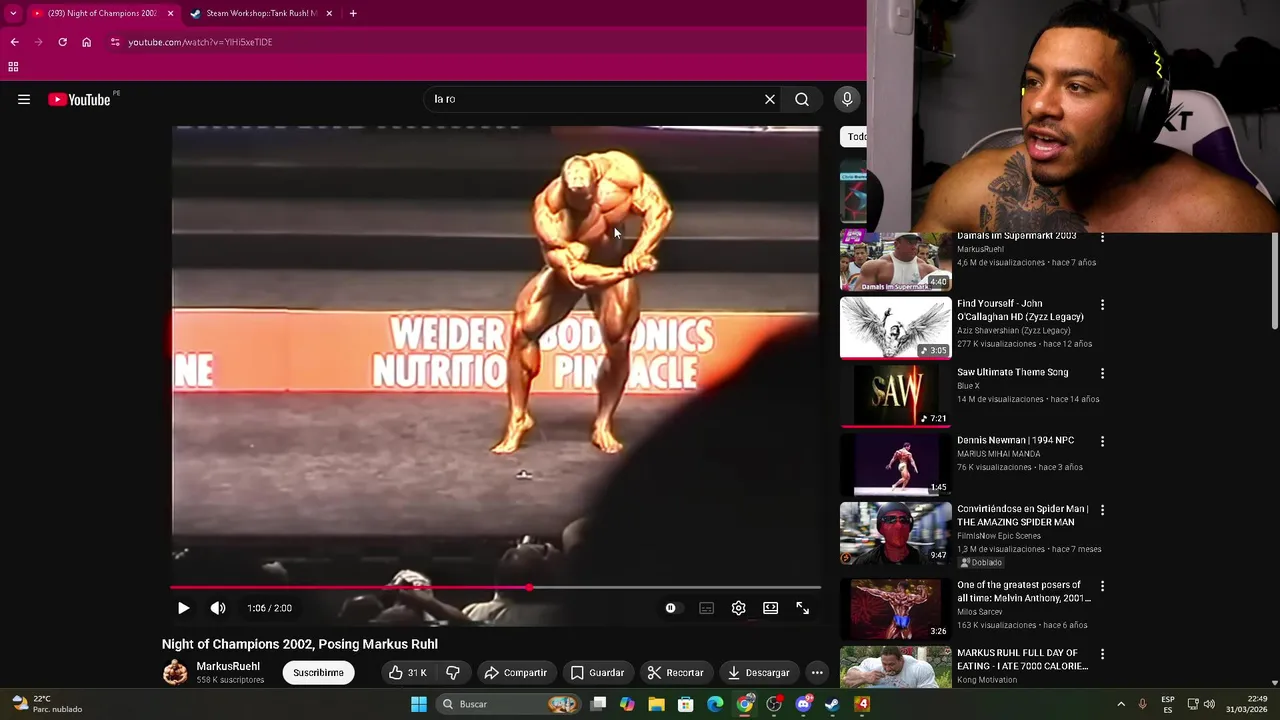Open Melvin Anthony greatest posers video
This screenshot has width=1280, height=720.
click(x=895, y=608)
